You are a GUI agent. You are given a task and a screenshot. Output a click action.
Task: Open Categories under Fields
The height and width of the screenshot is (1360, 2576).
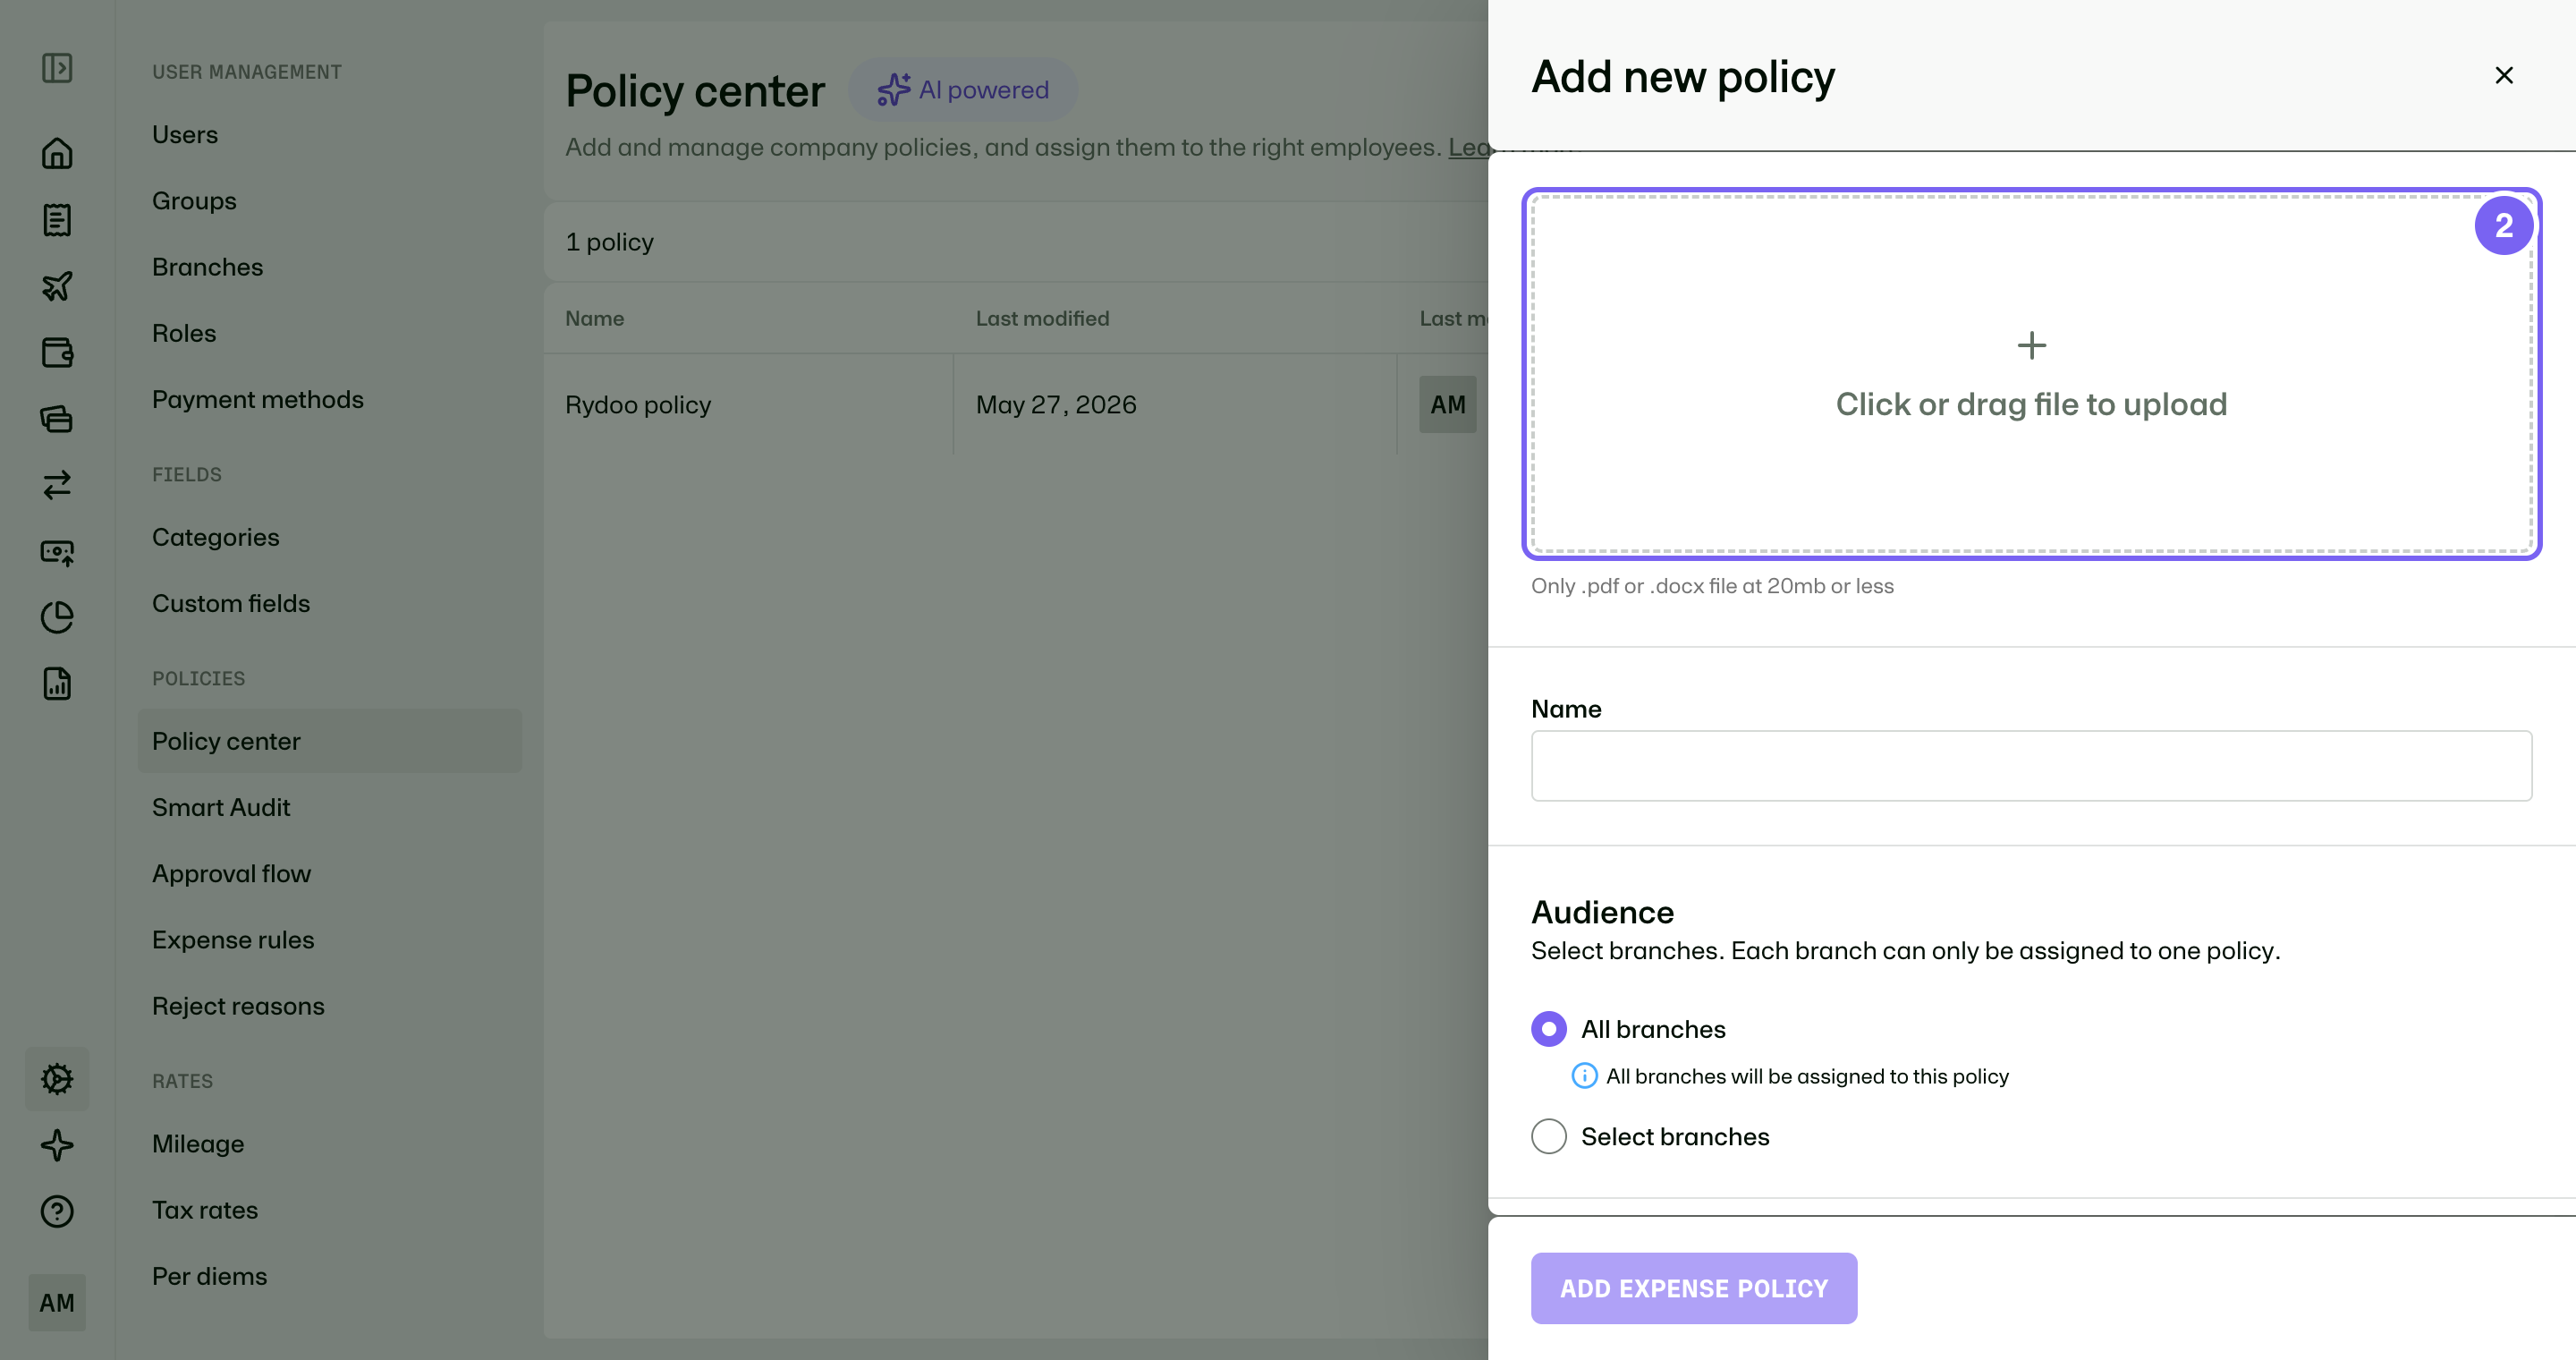click(215, 537)
